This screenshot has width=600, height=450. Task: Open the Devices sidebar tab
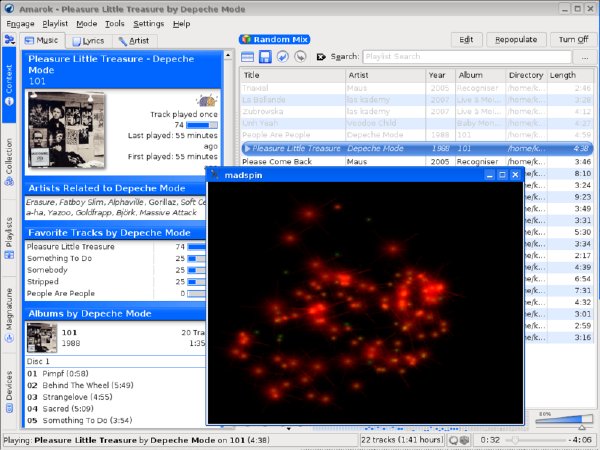9,391
